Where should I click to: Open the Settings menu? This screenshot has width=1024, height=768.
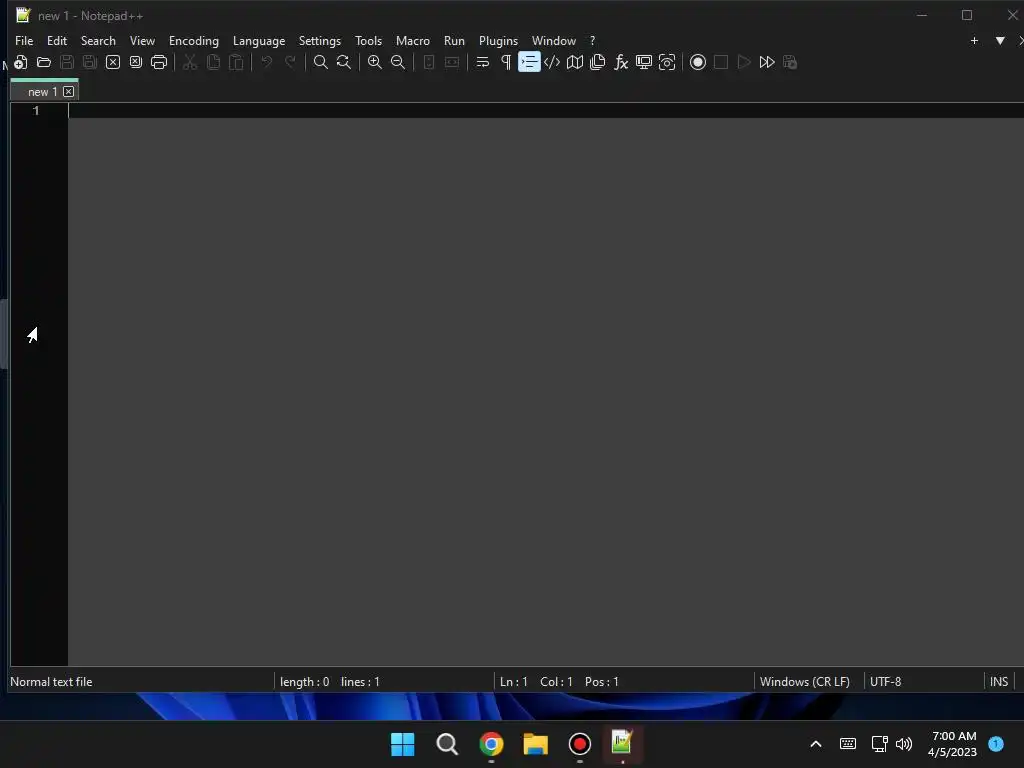click(x=320, y=40)
